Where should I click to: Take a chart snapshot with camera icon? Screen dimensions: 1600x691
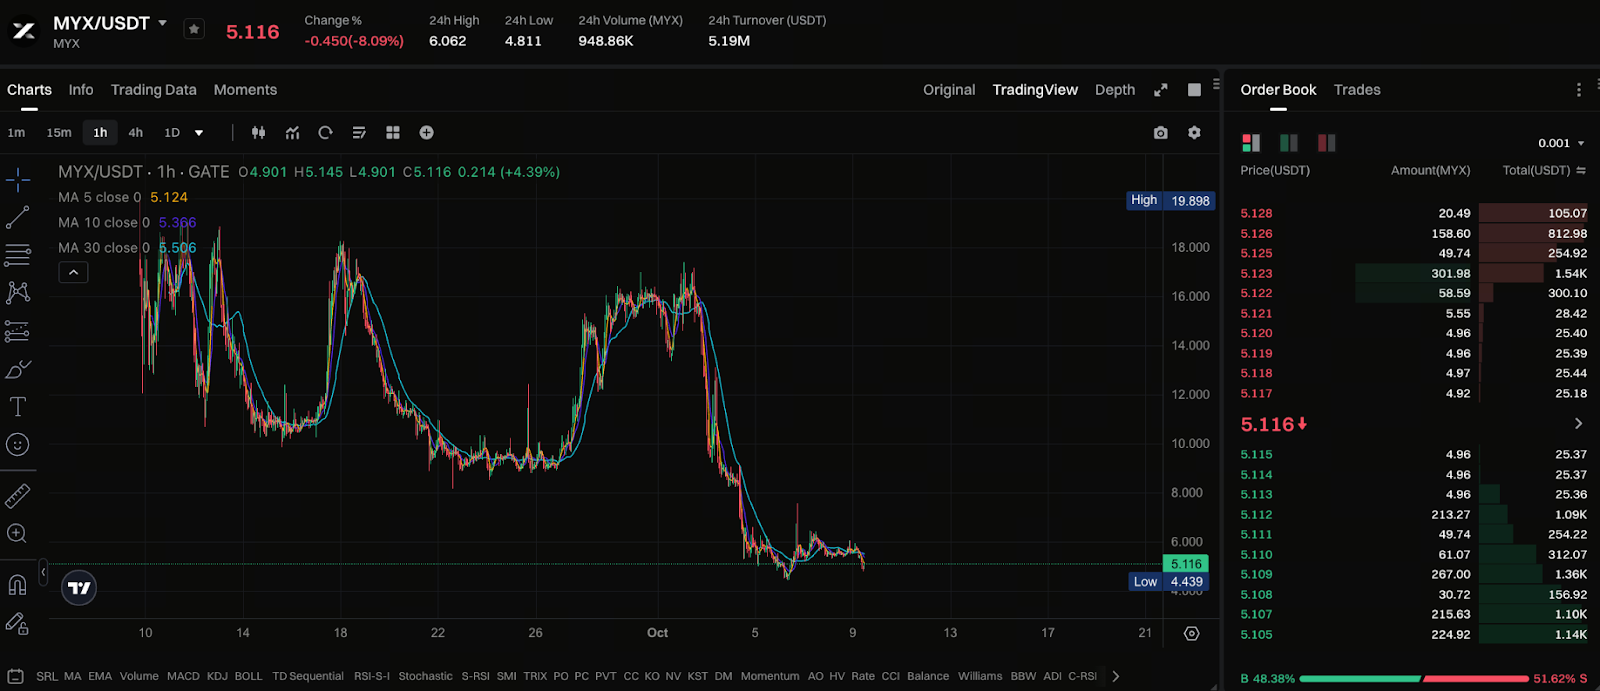coord(1160,133)
